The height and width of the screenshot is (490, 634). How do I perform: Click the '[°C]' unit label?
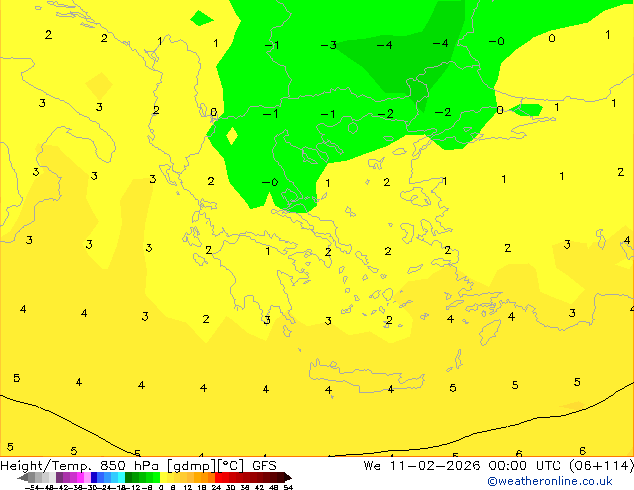[x=231, y=466]
